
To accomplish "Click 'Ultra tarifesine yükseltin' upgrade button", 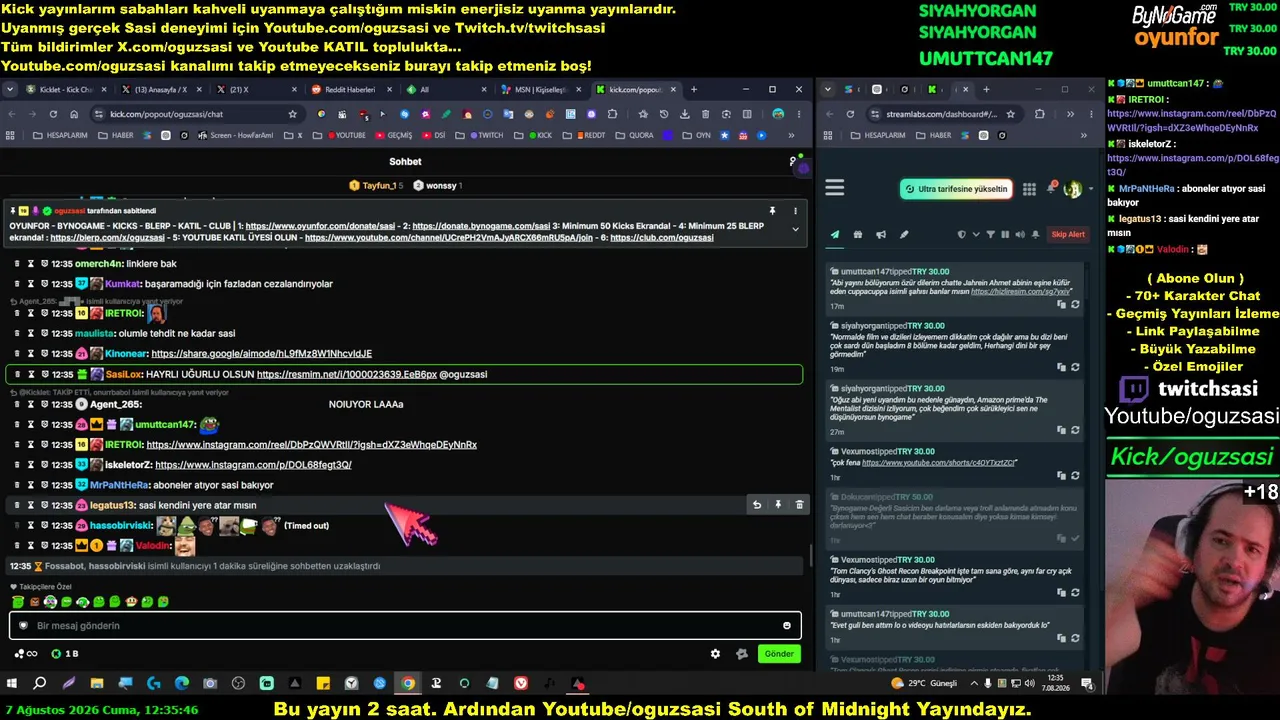I will [x=956, y=189].
